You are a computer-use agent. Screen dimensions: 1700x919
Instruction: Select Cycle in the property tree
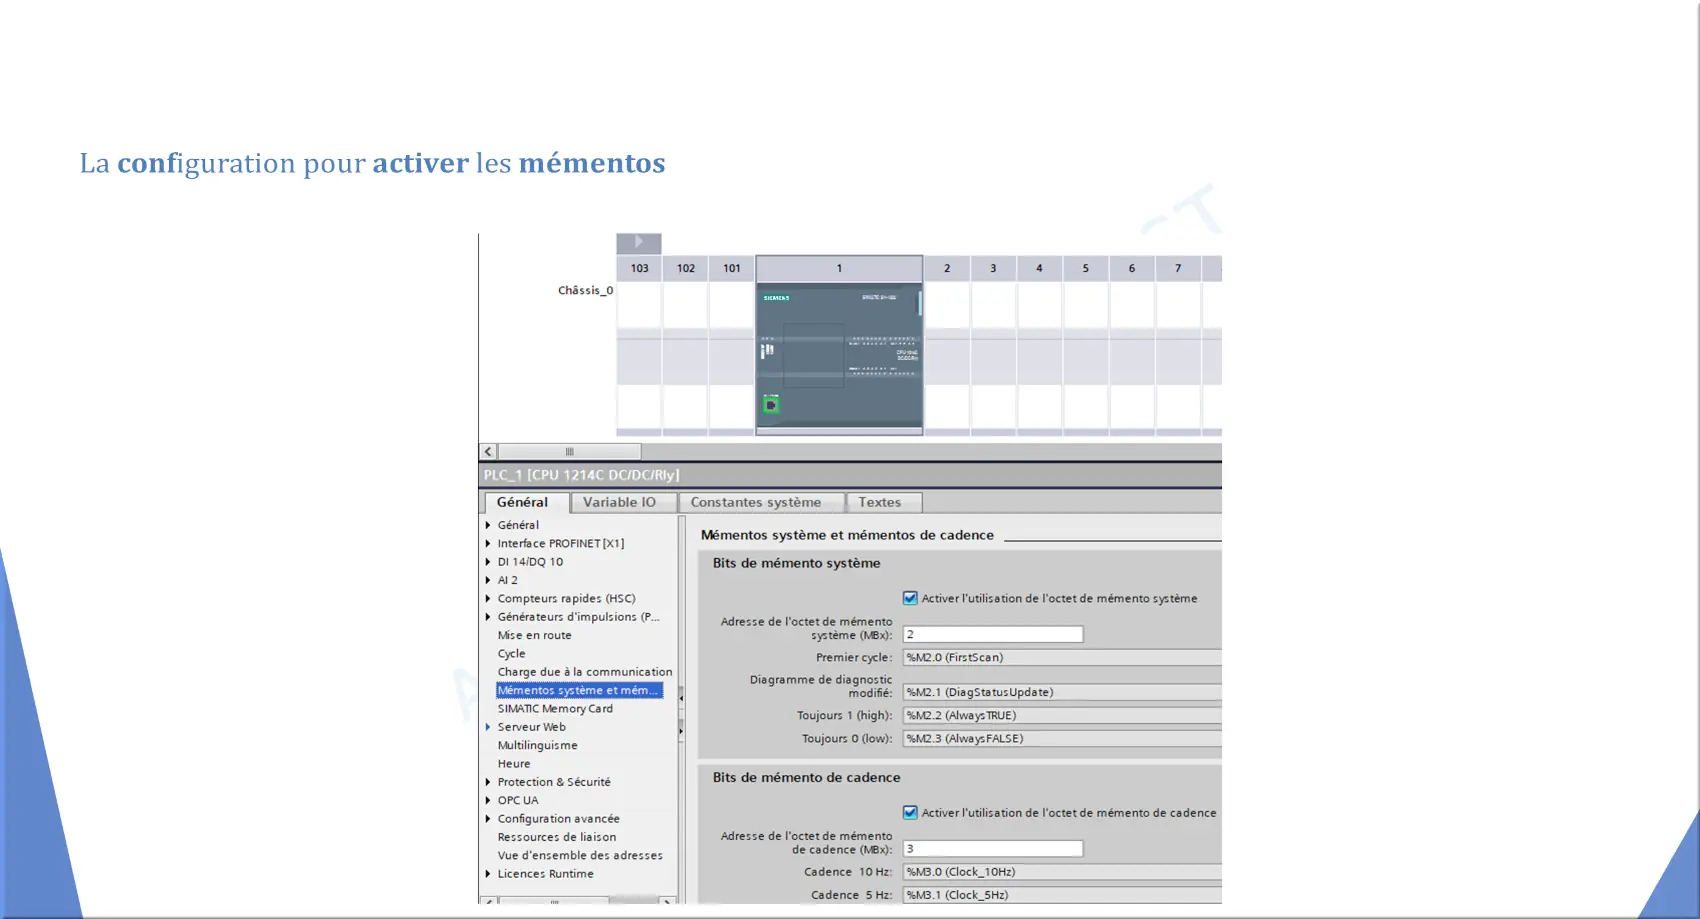pos(511,654)
